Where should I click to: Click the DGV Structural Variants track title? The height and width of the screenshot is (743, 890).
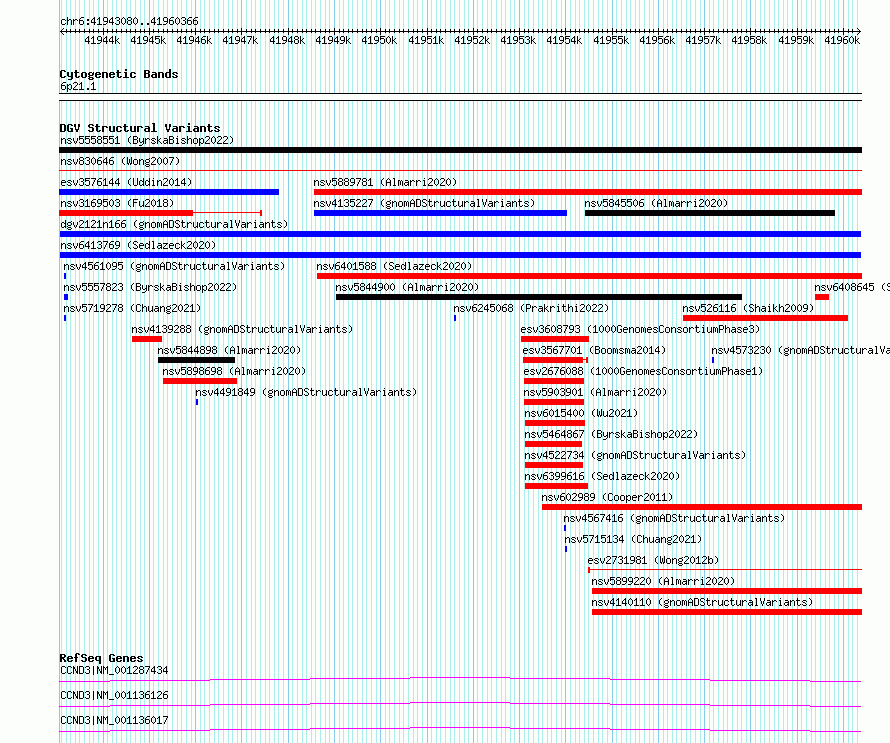140,128
